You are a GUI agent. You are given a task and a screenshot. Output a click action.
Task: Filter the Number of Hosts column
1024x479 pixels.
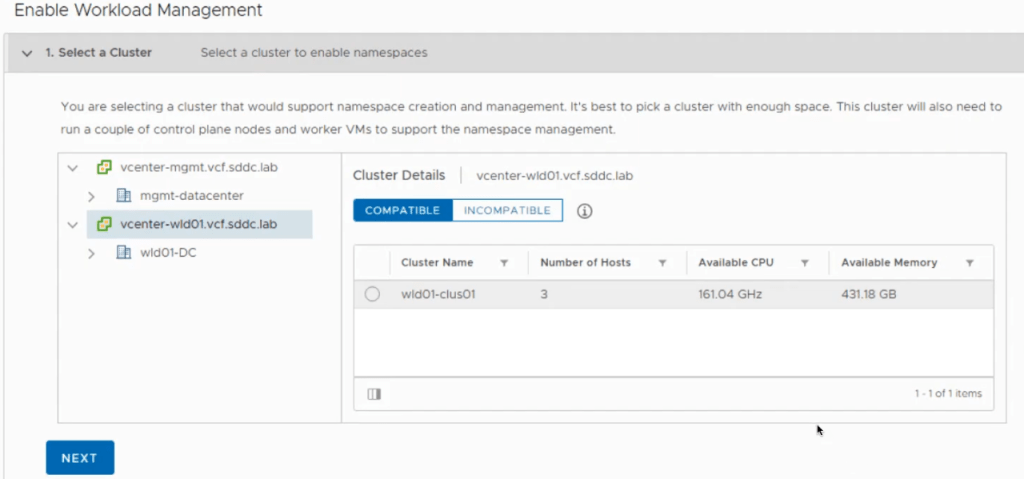pyautogui.click(x=662, y=263)
